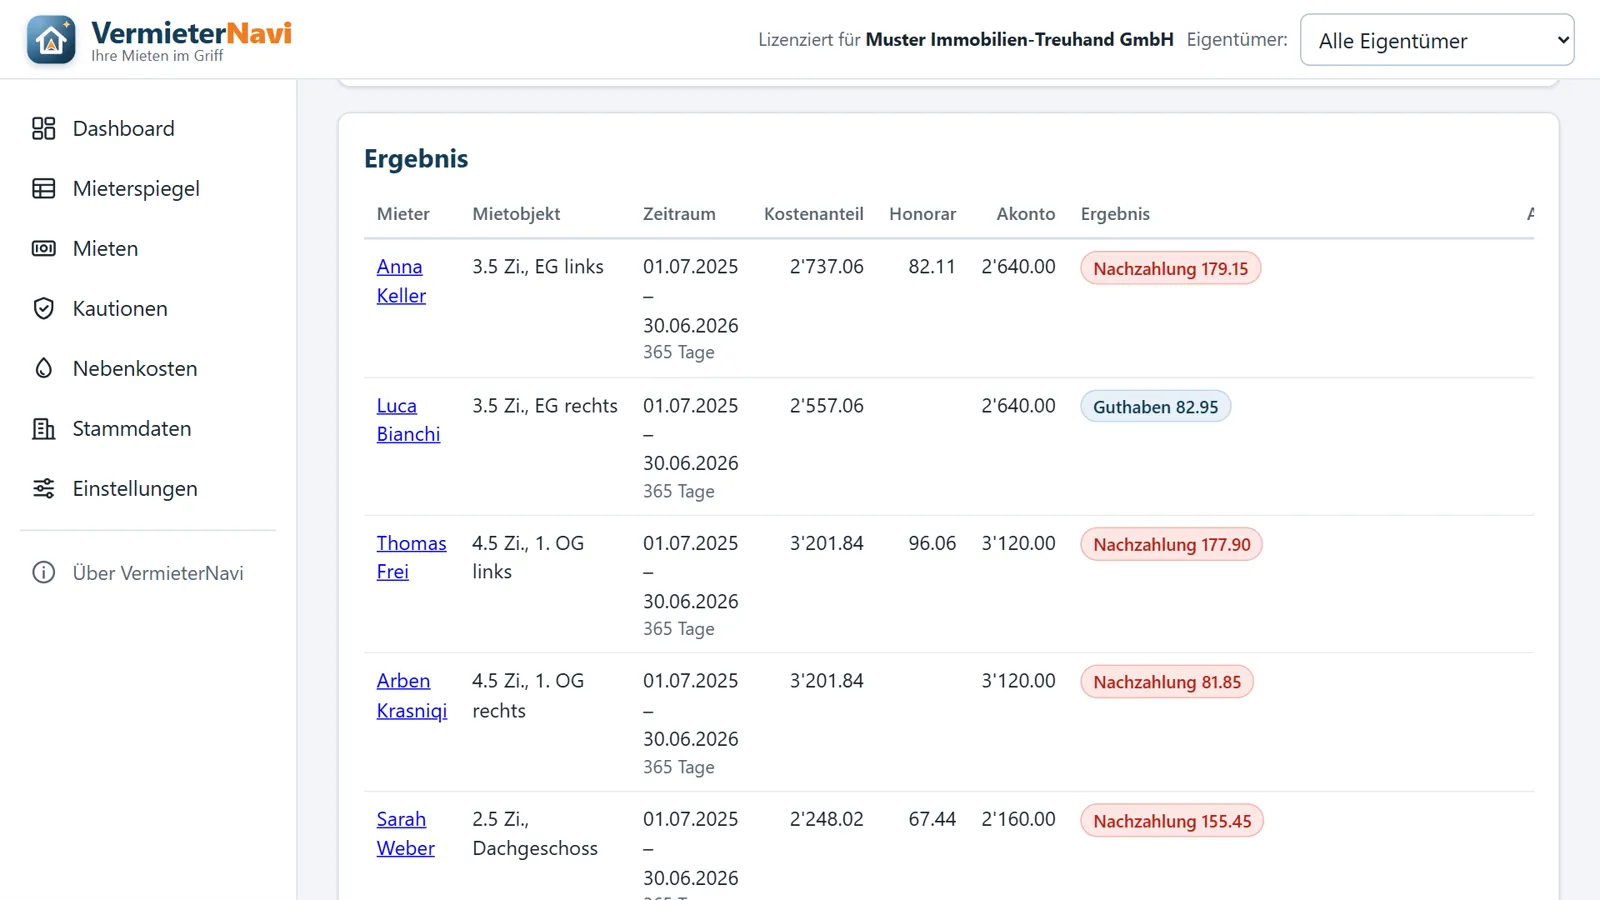Click the Nebenkosten droplet icon
Viewport: 1600px width, 900px height.
click(x=44, y=368)
